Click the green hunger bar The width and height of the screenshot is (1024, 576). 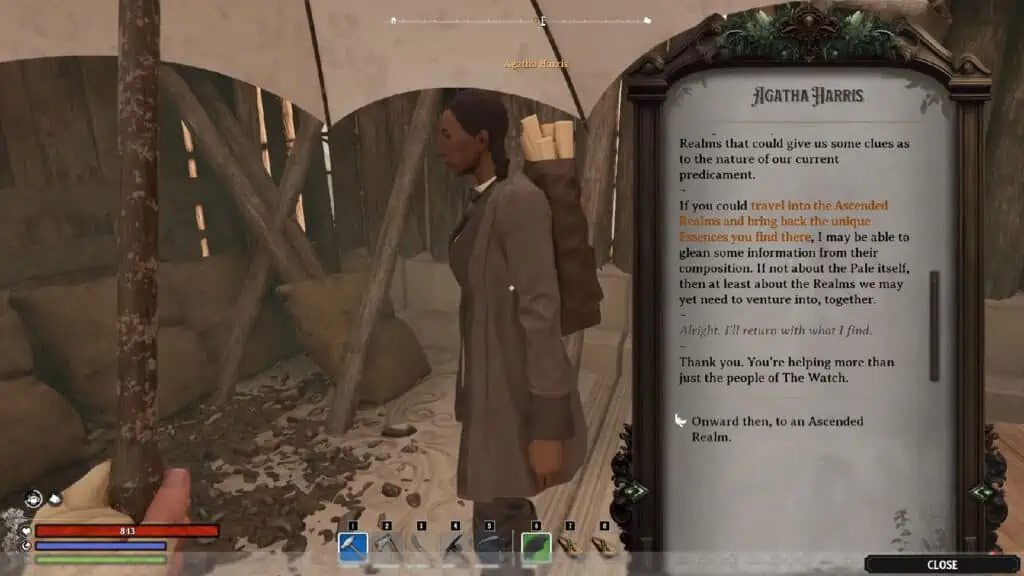101,560
